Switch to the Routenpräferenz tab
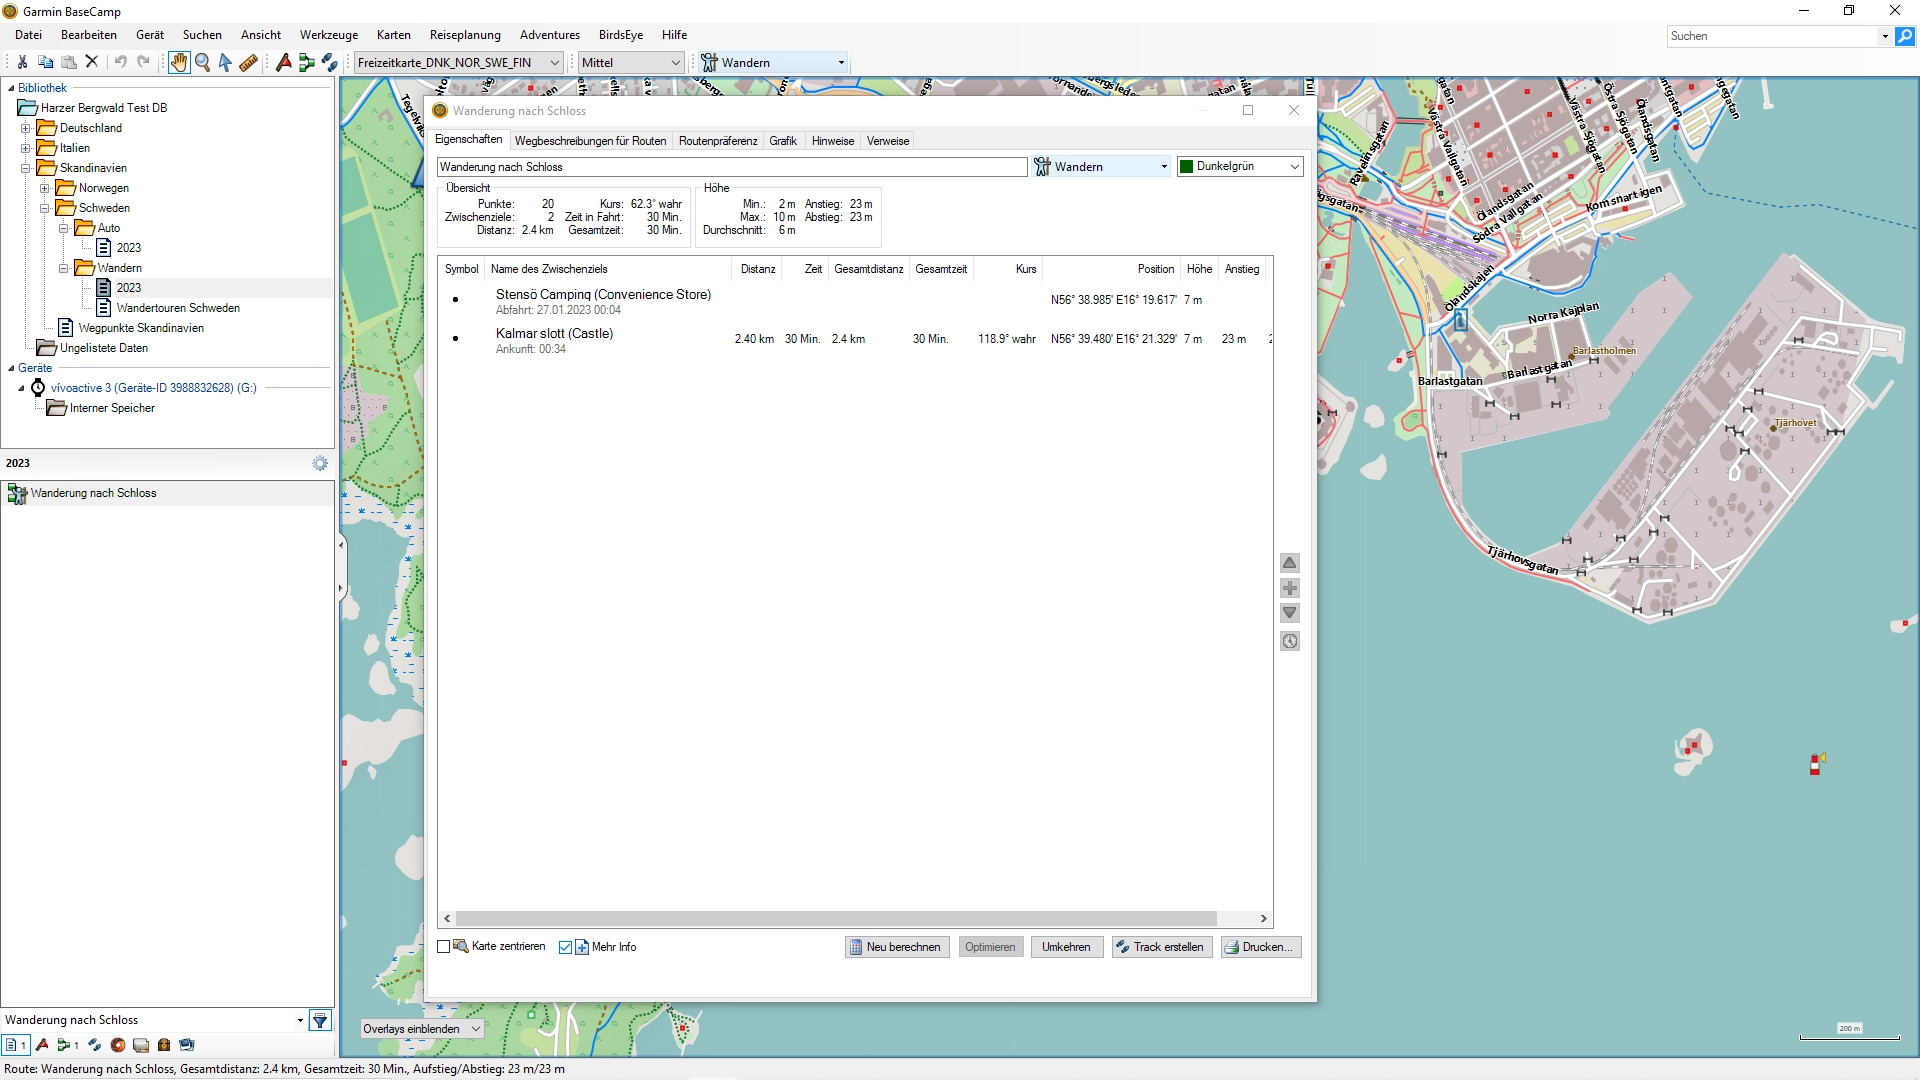 coord(718,140)
